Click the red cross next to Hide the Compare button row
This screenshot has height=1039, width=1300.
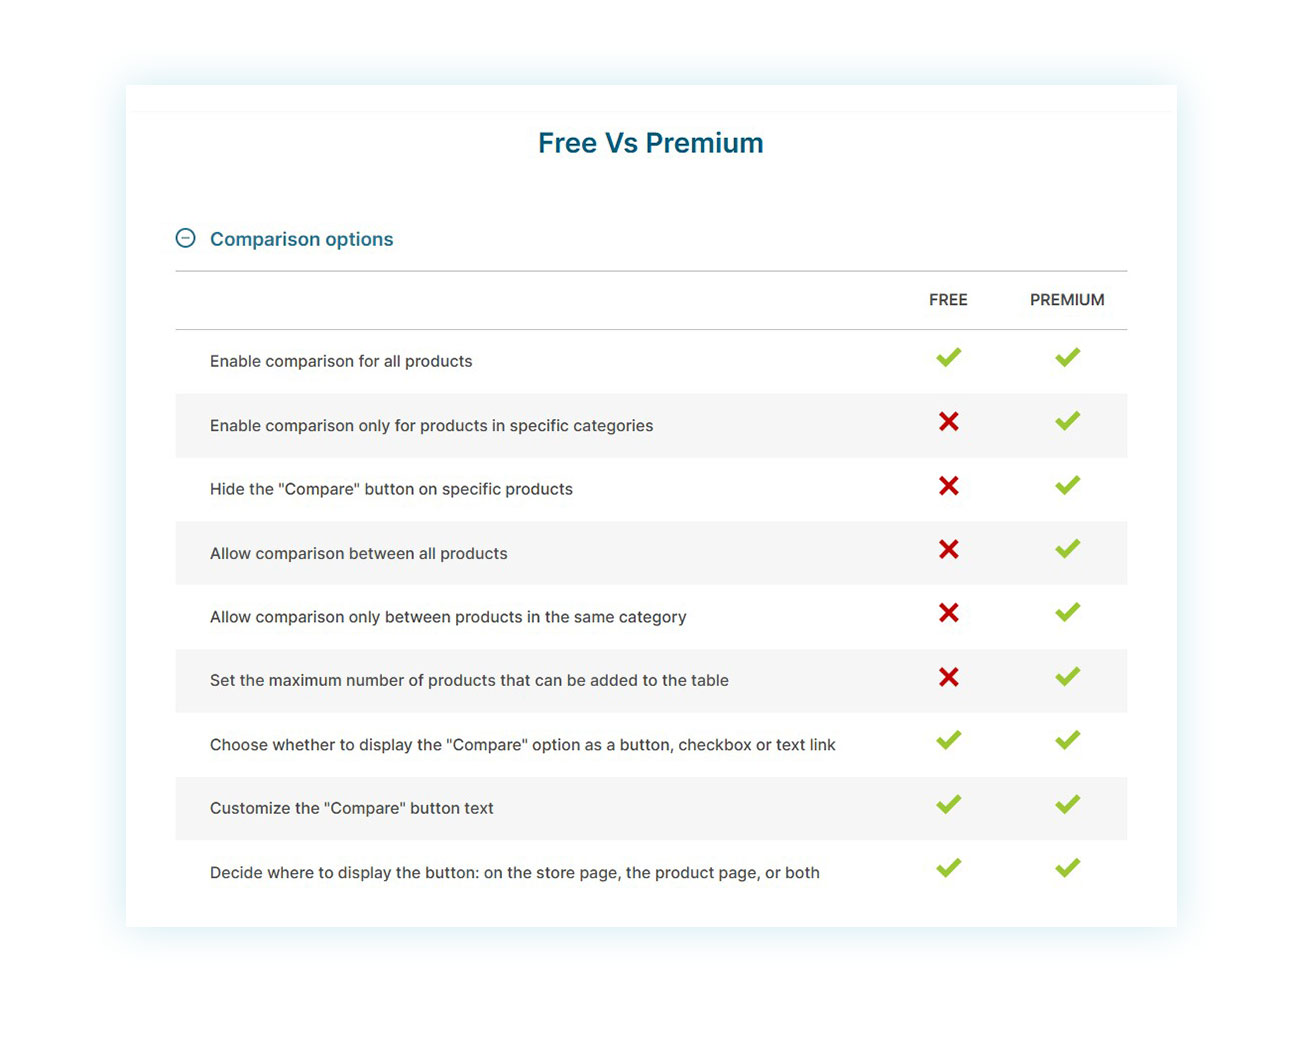[948, 486]
